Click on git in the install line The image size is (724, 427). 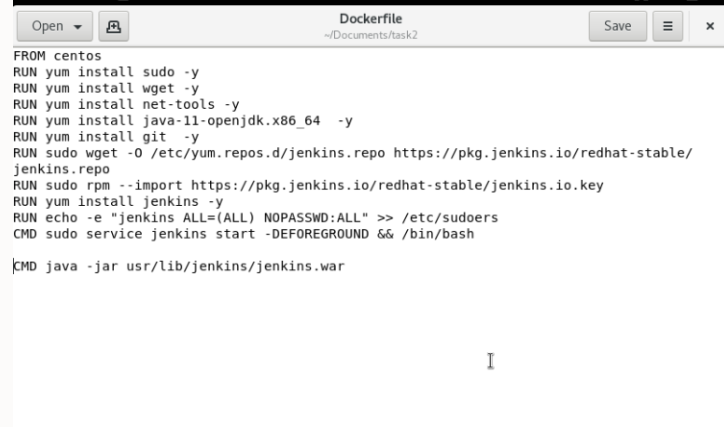click(x=154, y=137)
